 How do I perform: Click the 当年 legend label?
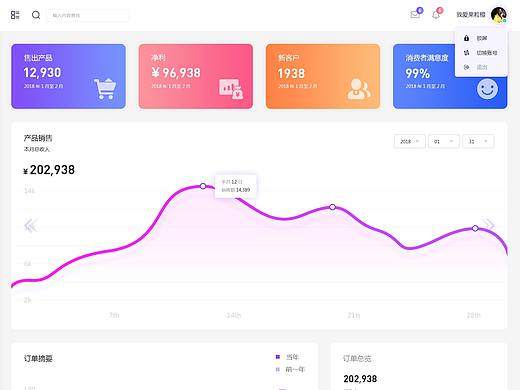pos(292,357)
